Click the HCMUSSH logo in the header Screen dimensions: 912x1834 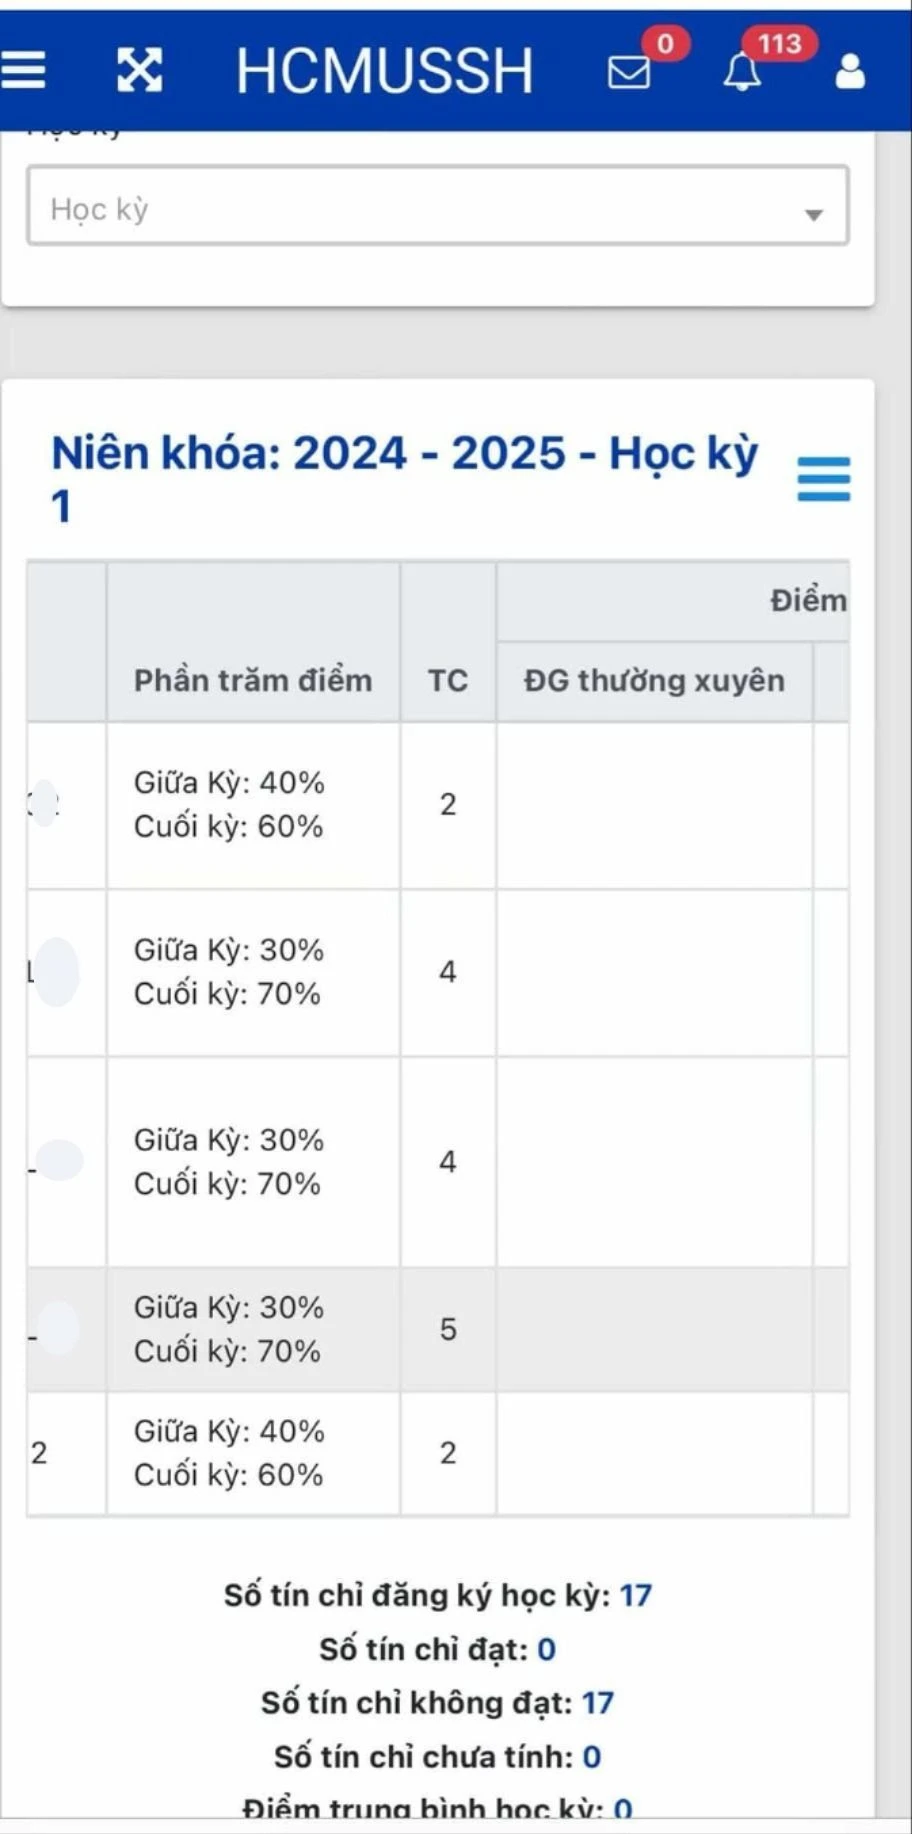(383, 70)
